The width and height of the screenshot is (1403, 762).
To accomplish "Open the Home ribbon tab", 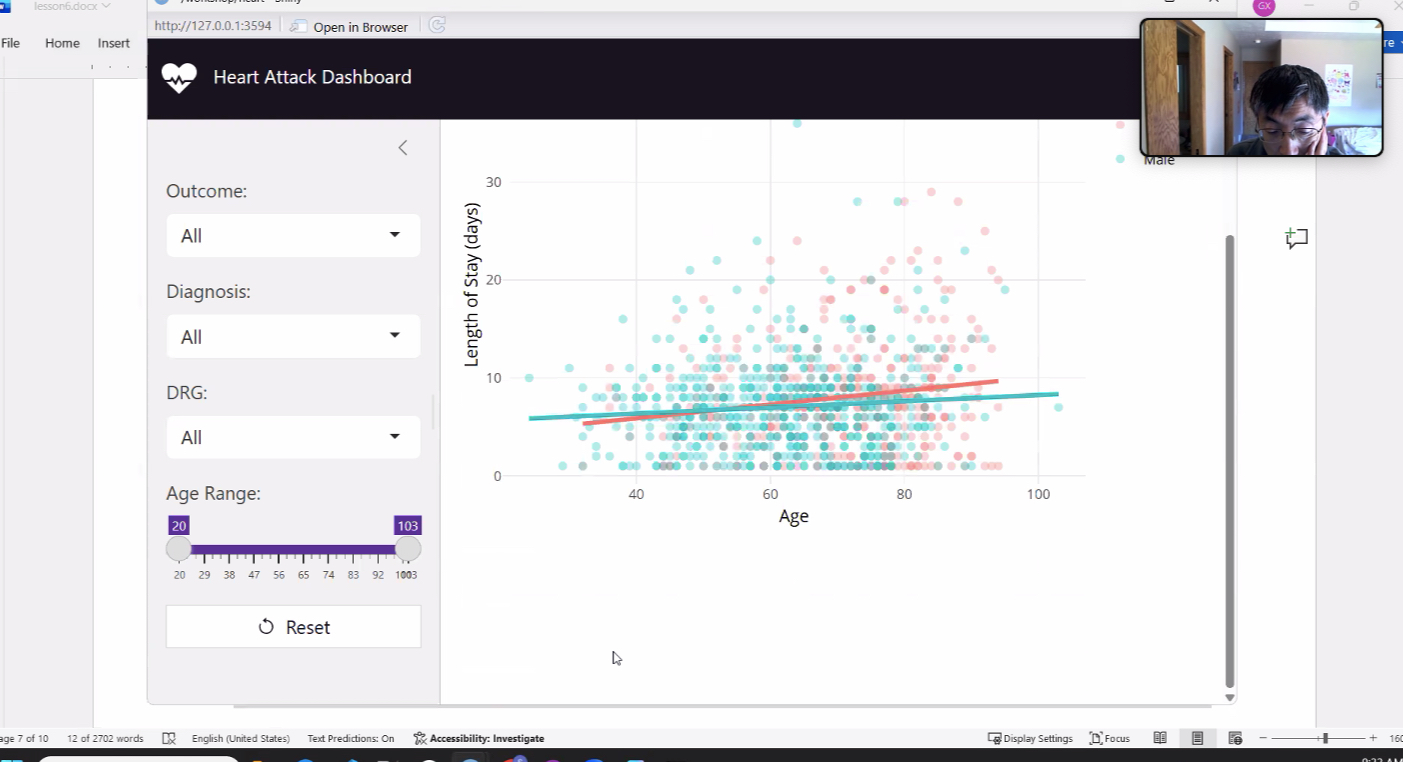I will tap(62, 43).
